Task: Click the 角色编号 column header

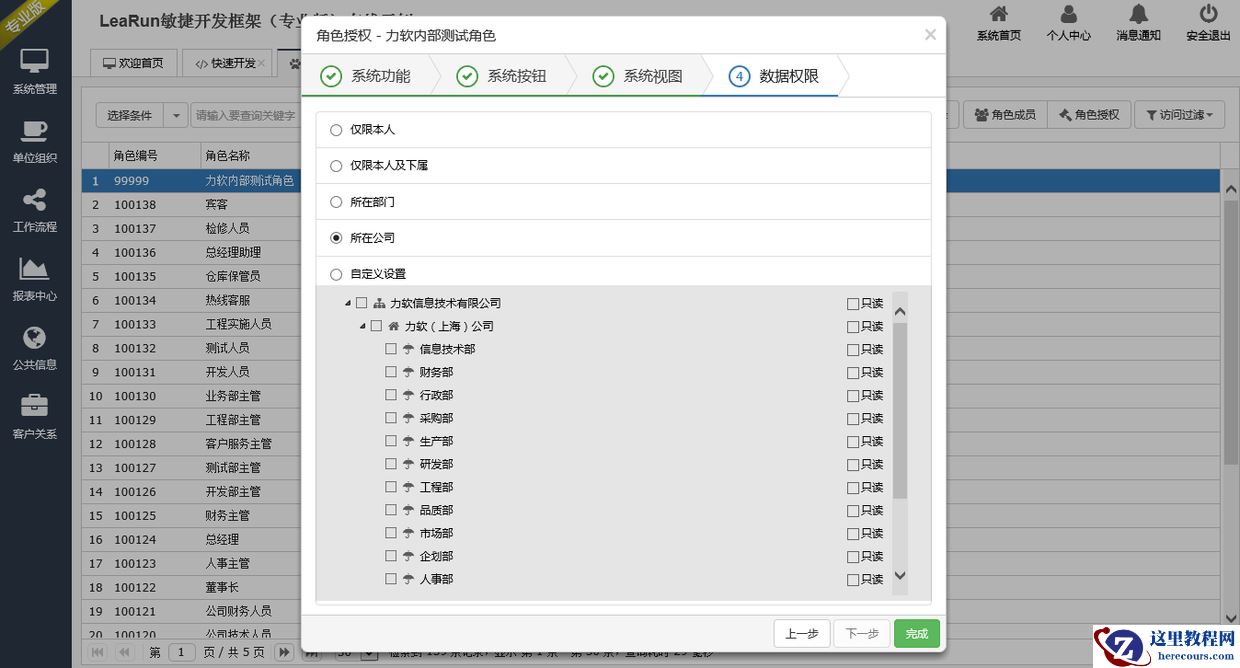Action: click(x=153, y=156)
